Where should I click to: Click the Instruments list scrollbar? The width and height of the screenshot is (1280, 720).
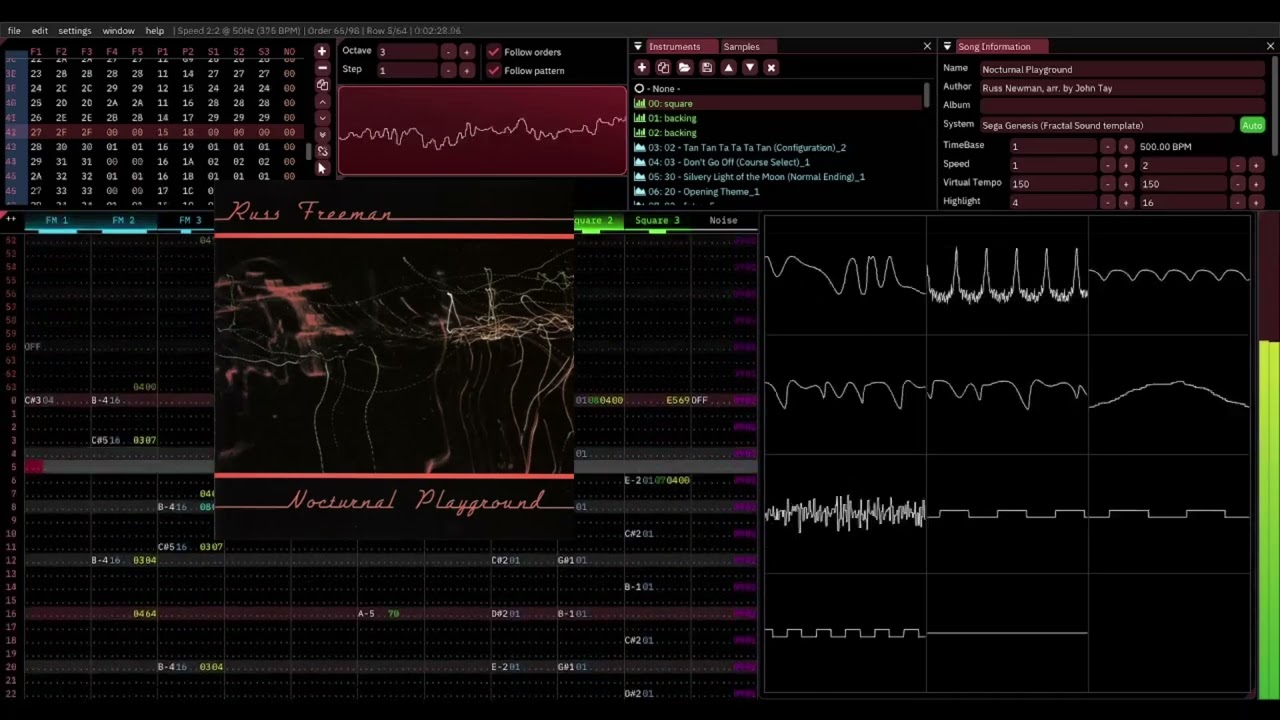[927, 96]
